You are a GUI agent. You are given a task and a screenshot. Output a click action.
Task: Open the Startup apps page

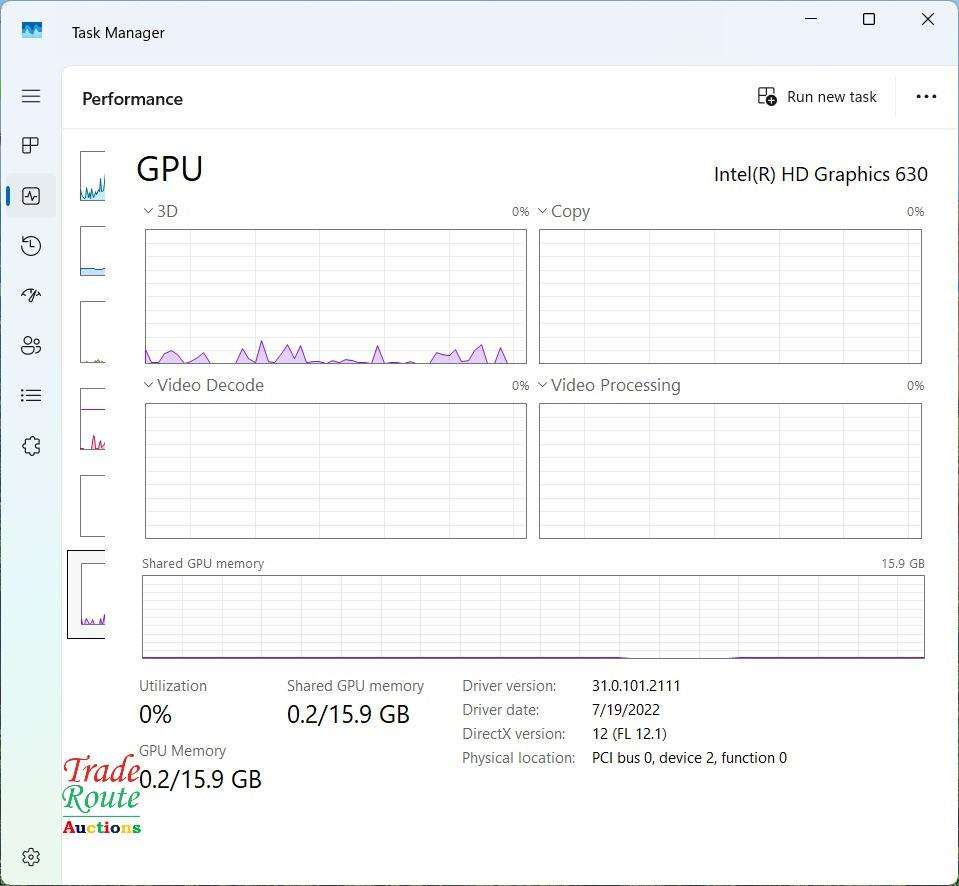point(31,296)
